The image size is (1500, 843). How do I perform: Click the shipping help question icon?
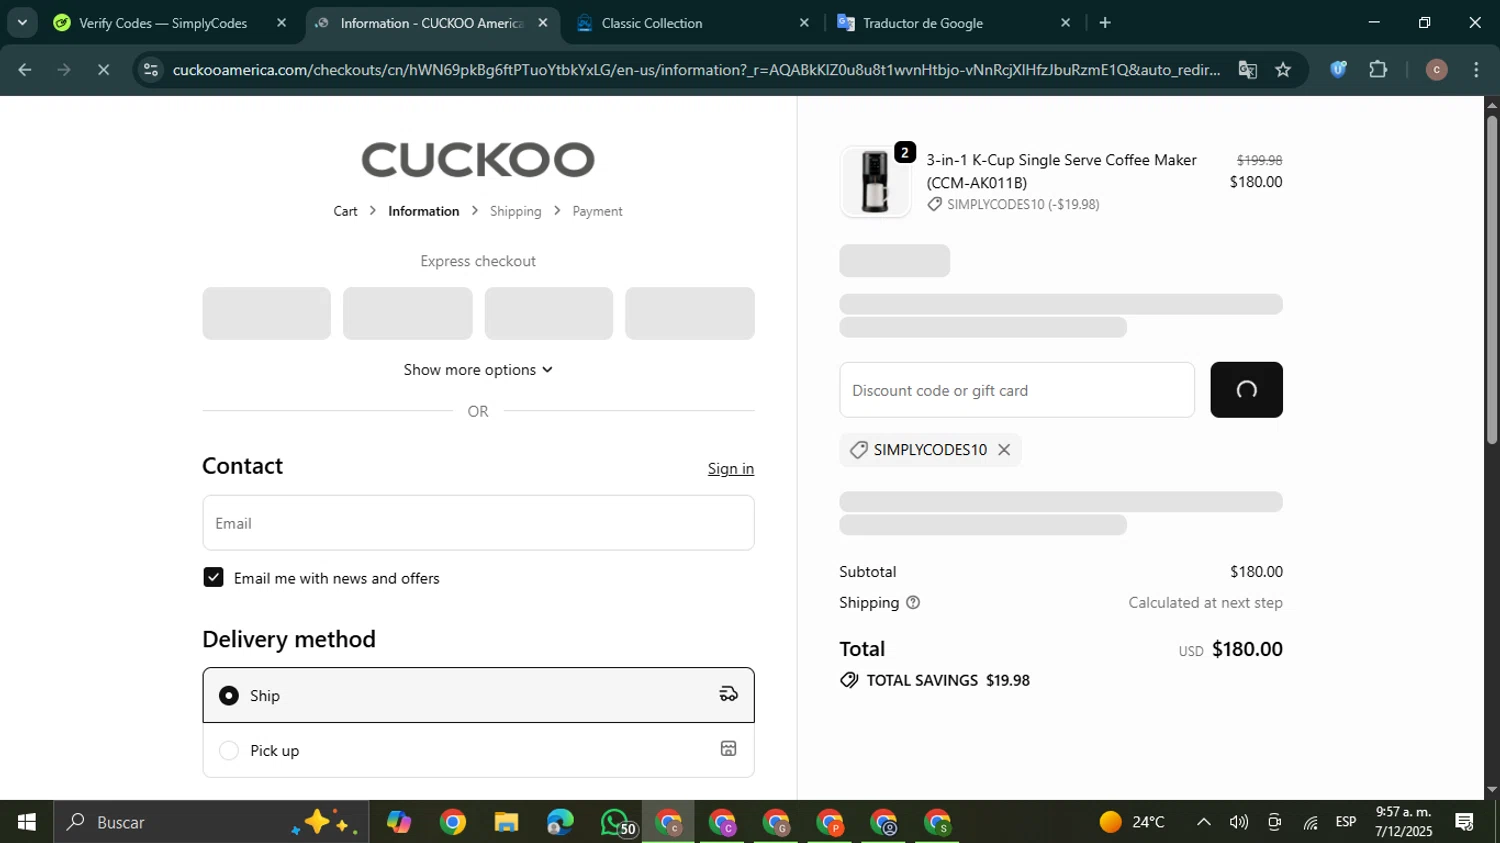[x=913, y=603]
